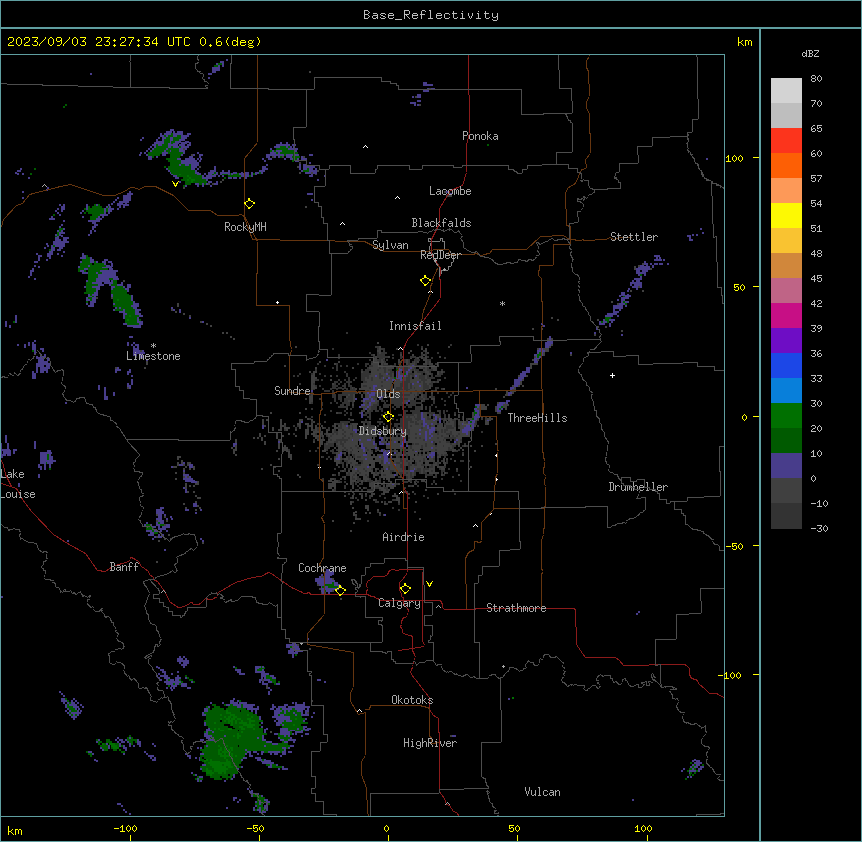Click the ThreeHills town label
The height and width of the screenshot is (842, 862).
(x=537, y=418)
